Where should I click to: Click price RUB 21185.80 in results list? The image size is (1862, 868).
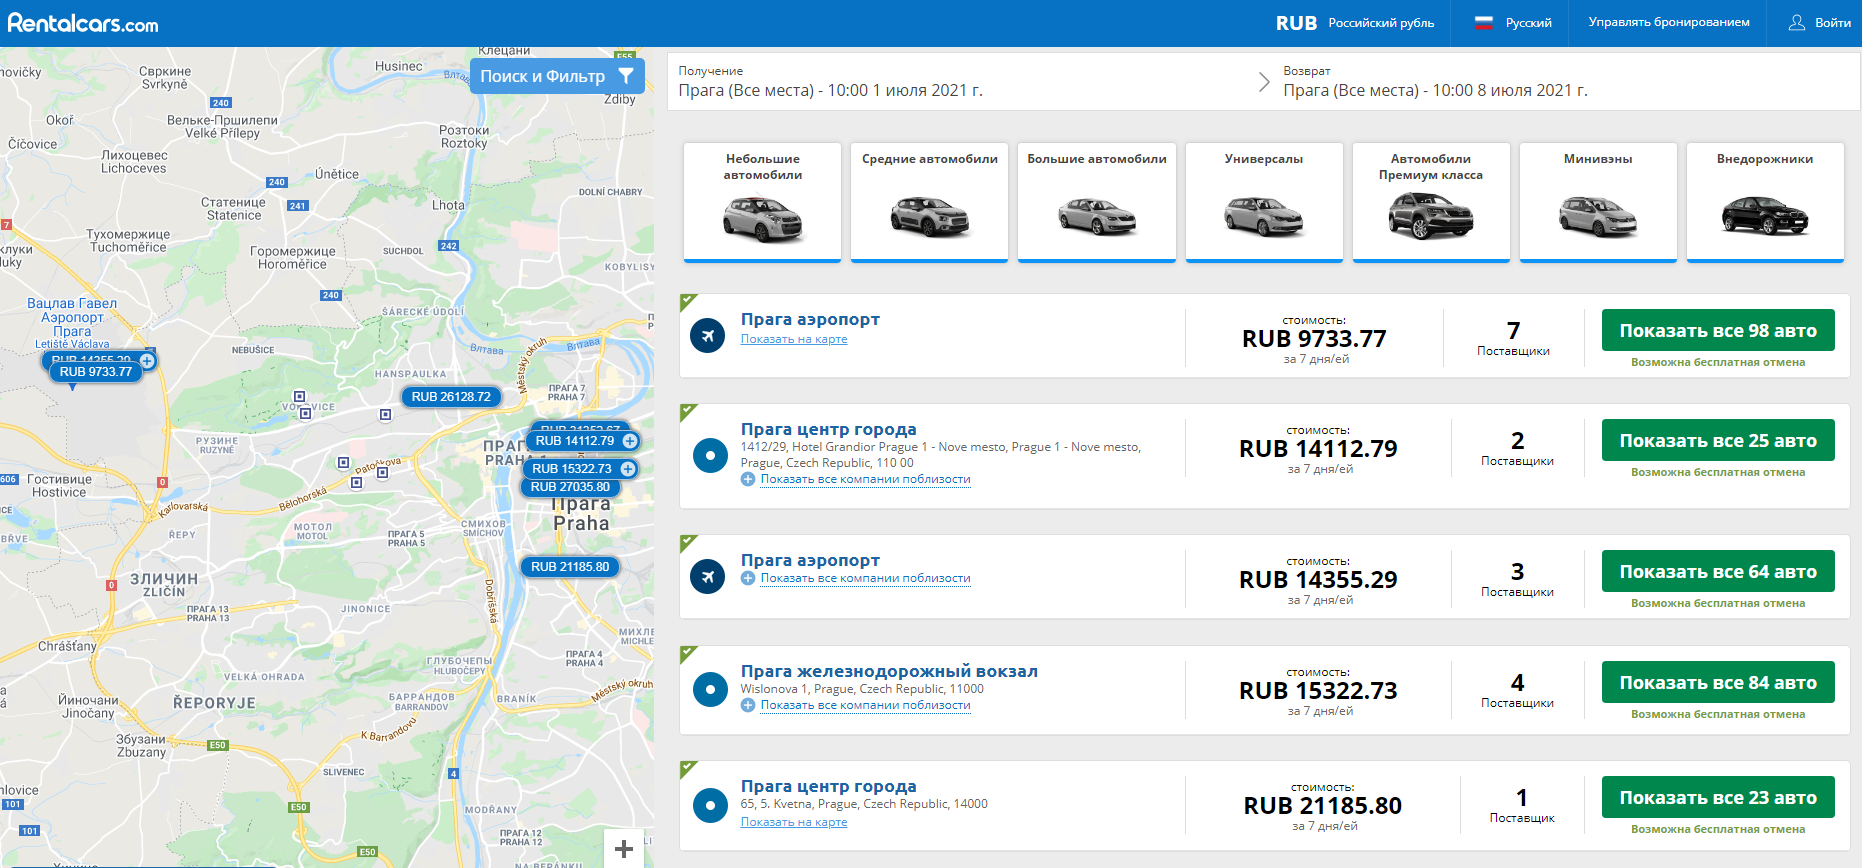pyautogui.click(x=1322, y=806)
